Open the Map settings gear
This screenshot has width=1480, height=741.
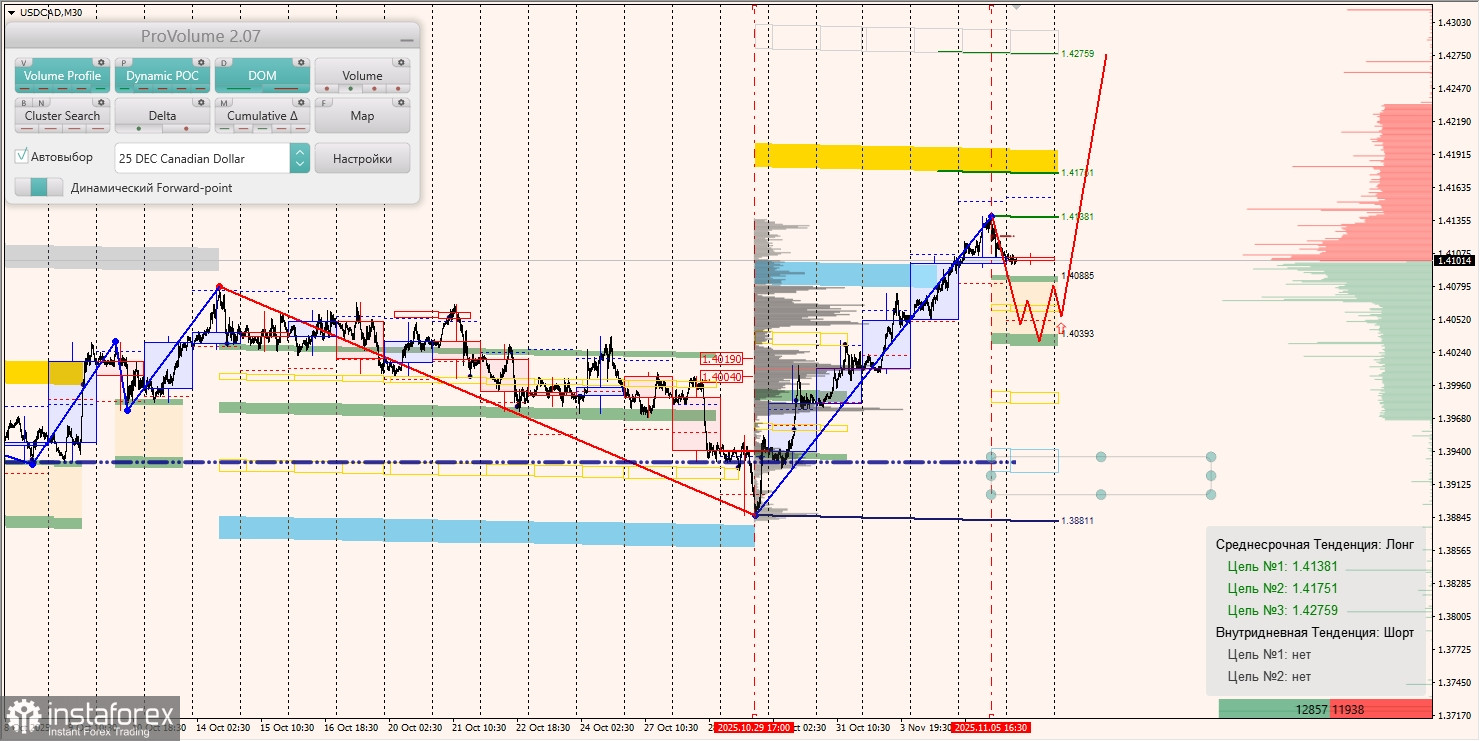point(401,102)
